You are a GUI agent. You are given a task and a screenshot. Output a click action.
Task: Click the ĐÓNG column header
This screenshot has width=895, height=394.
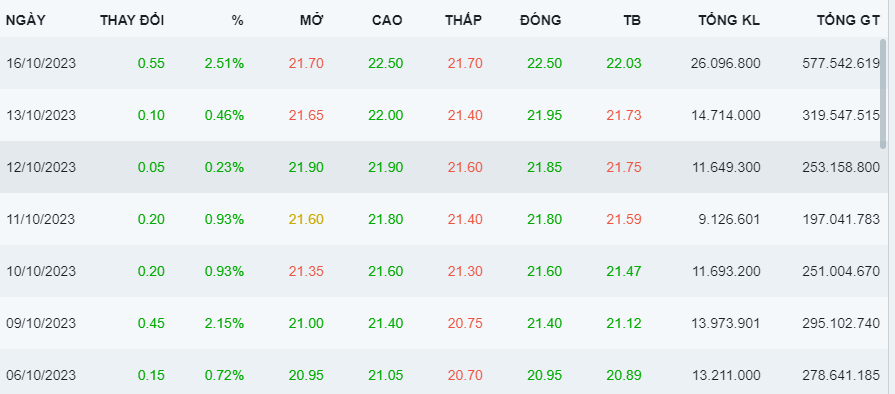(x=541, y=21)
